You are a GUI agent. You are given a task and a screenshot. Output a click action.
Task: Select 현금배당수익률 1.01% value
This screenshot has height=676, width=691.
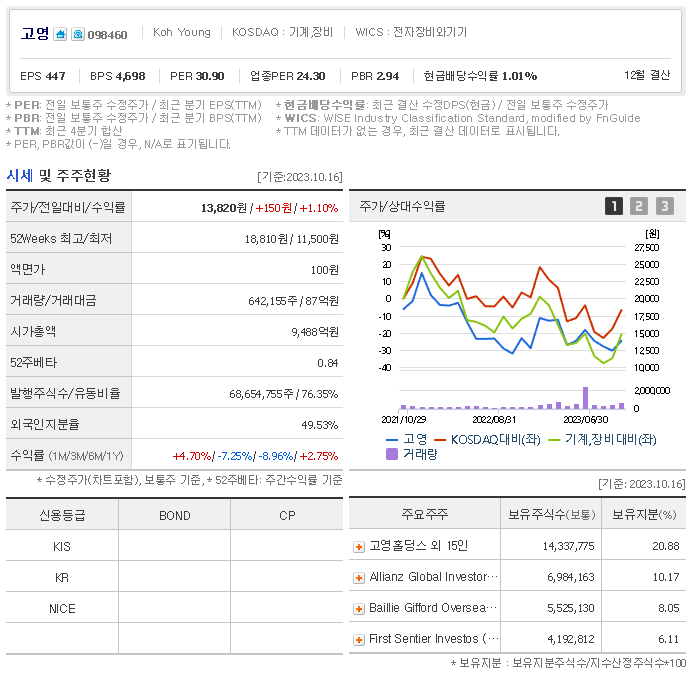click(480, 76)
